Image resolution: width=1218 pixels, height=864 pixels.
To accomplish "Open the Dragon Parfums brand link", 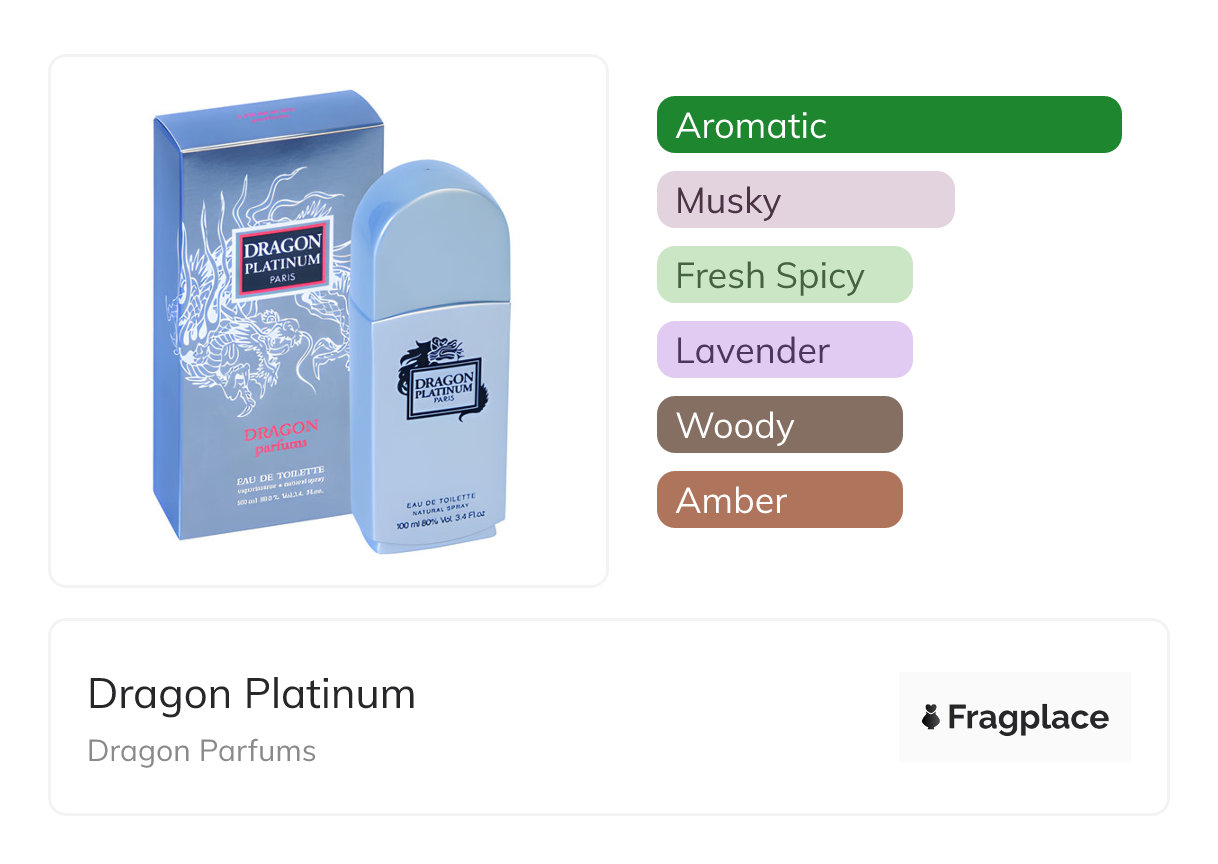I will [x=202, y=751].
